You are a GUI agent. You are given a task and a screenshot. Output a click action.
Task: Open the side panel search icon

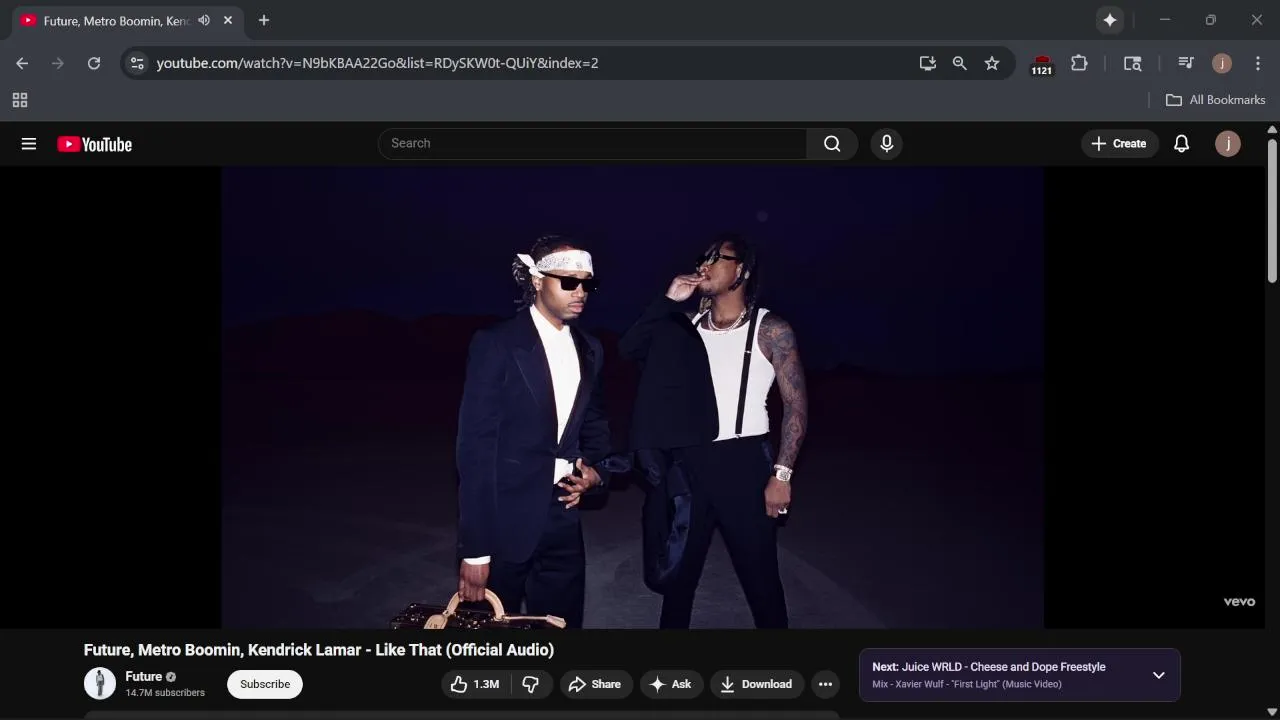pyautogui.click(x=1133, y=63)
